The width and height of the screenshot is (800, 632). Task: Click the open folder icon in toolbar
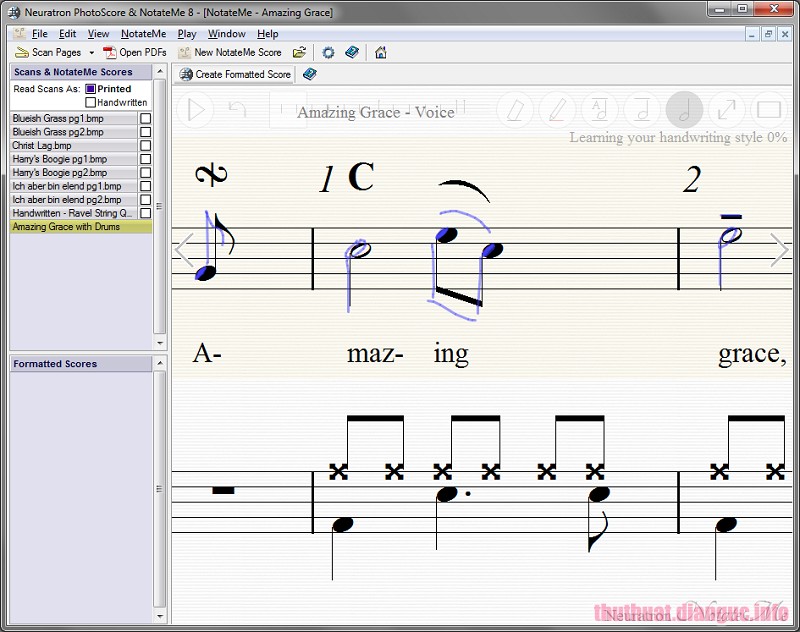click(299, 53)
